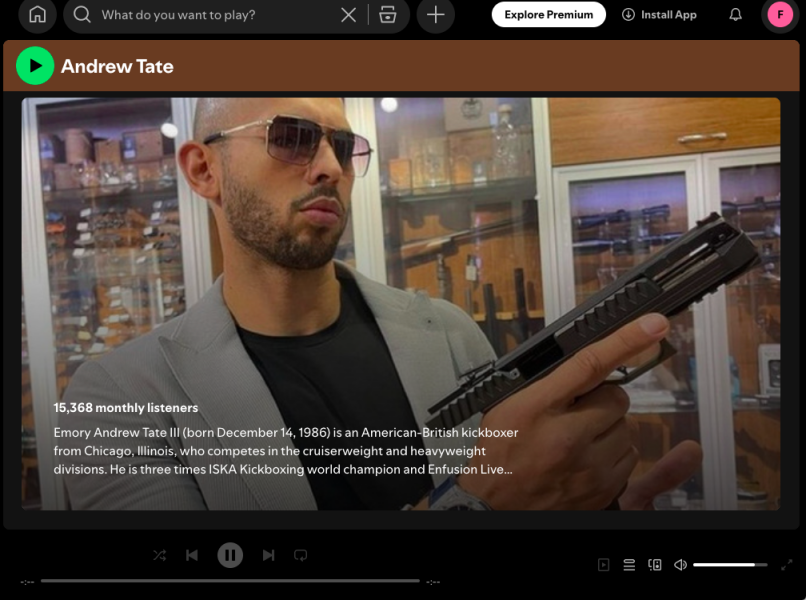Click the plus create button

coord(436,15)
